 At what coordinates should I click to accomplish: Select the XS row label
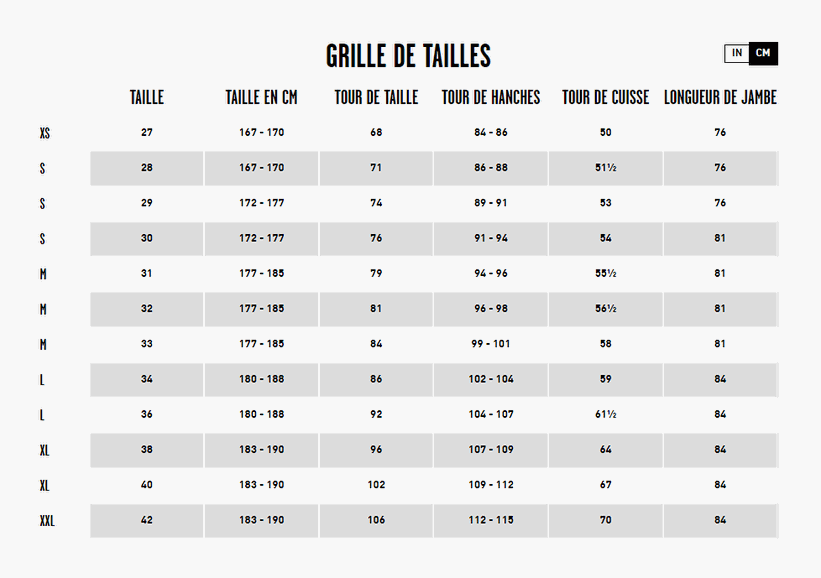(45, 133)
